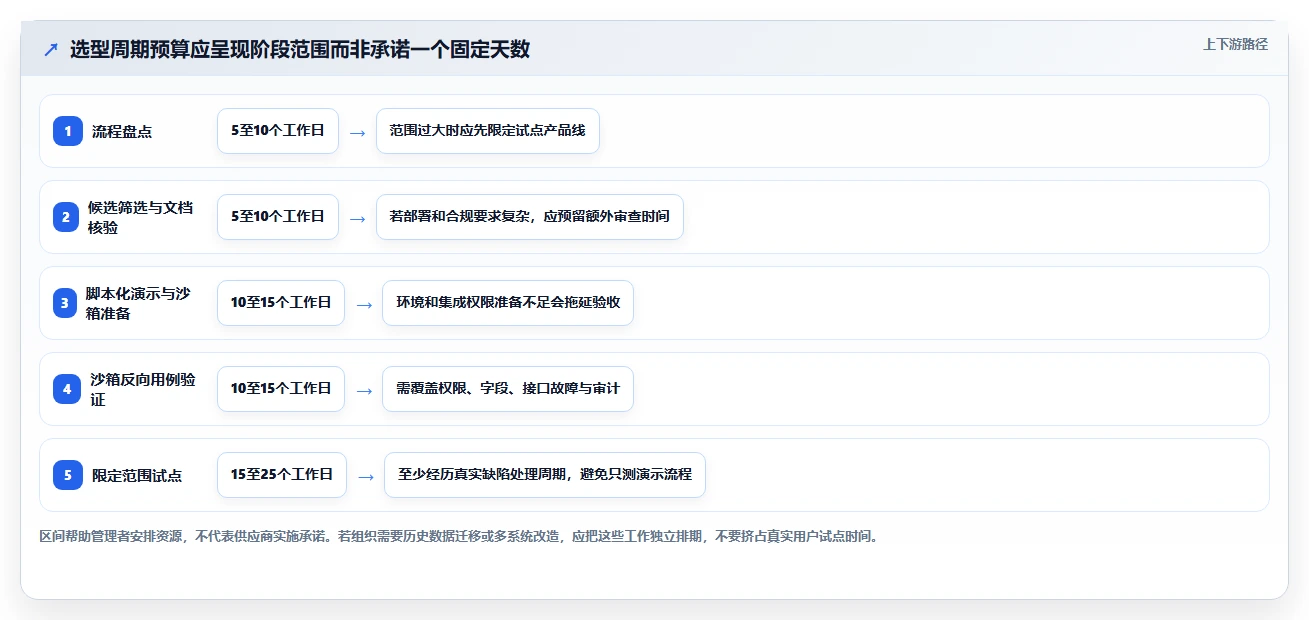Click the 5至10个工作日 chip in 候选筛选 row

coord(278,217)
